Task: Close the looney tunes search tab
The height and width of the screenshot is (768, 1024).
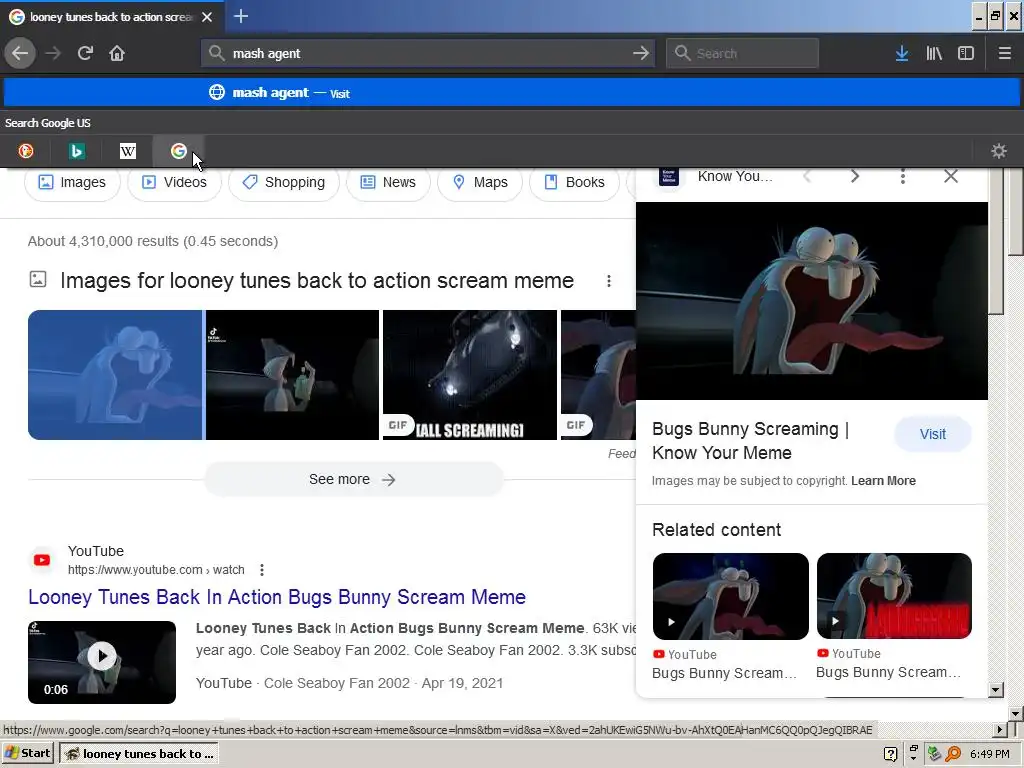Action: click(207, 17)
